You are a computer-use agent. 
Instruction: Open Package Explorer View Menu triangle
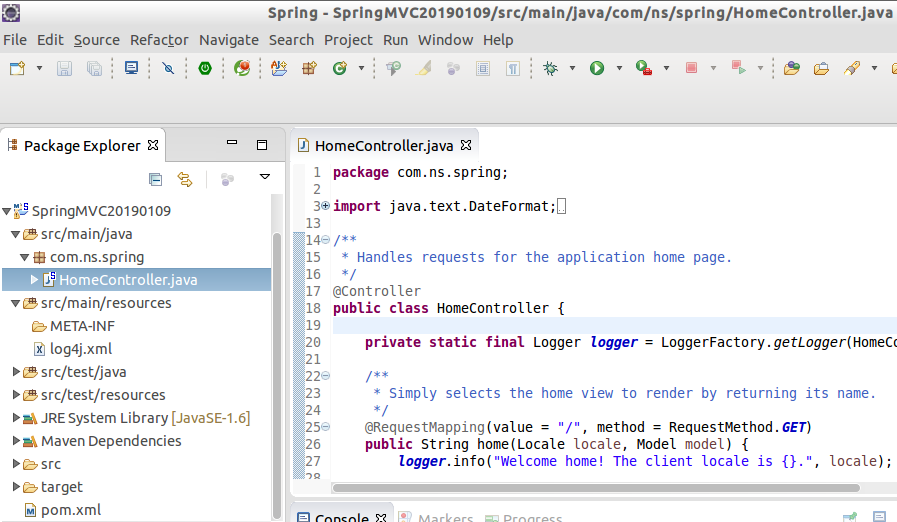(x=265, y=177)
